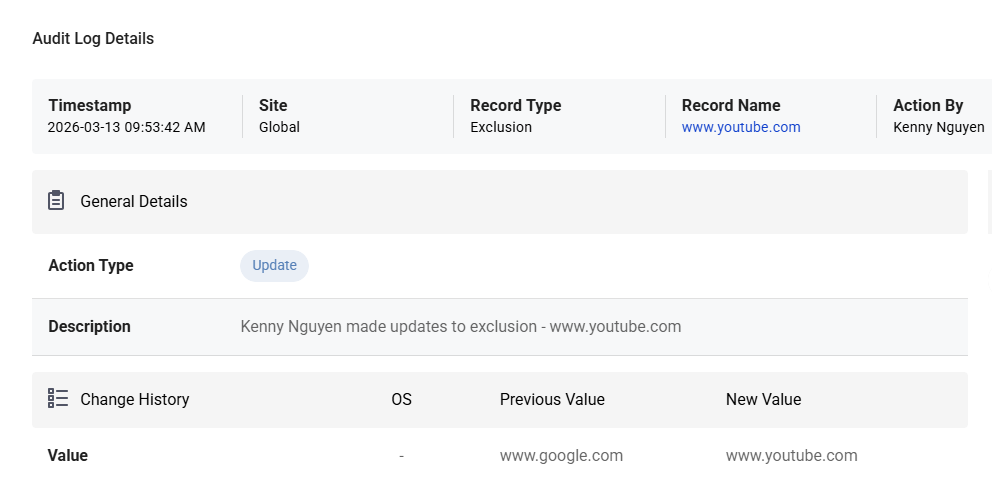Click the Record Name header label

pos(731,105)
